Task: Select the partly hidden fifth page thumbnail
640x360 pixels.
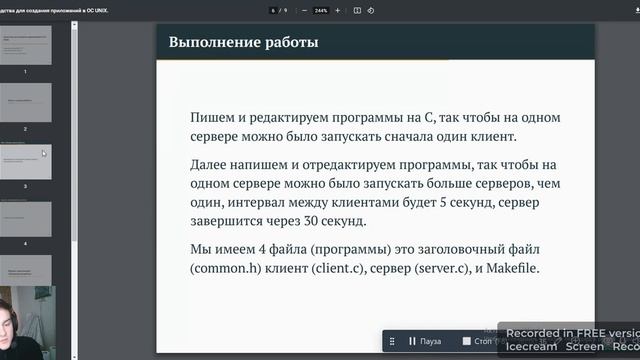Action: point(25,270)
